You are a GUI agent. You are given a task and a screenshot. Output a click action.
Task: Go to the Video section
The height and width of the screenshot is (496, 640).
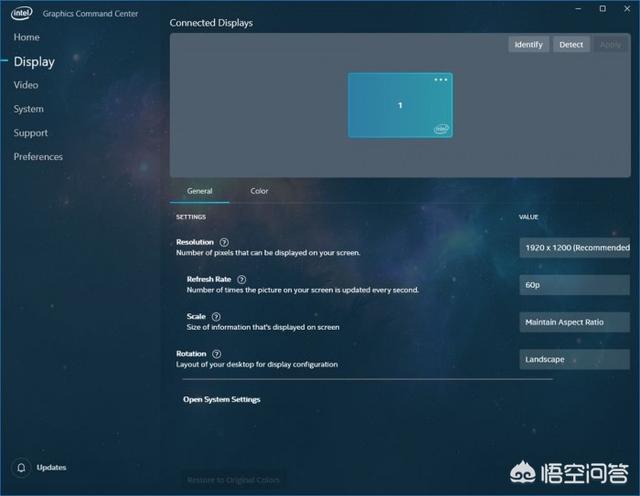tap(26, 85)
